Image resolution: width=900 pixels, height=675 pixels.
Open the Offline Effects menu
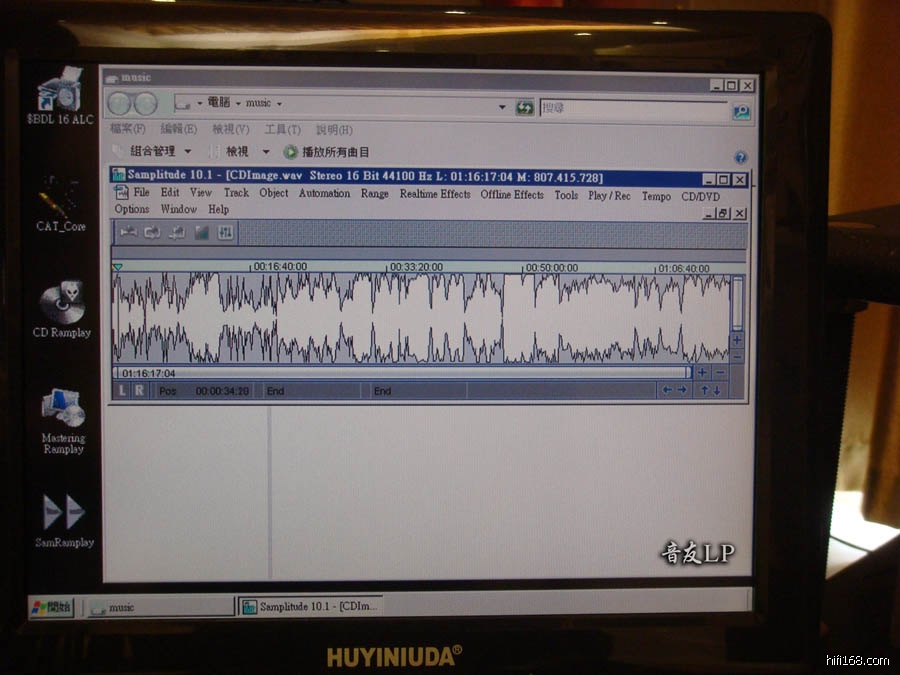click(x=512, y=195)
